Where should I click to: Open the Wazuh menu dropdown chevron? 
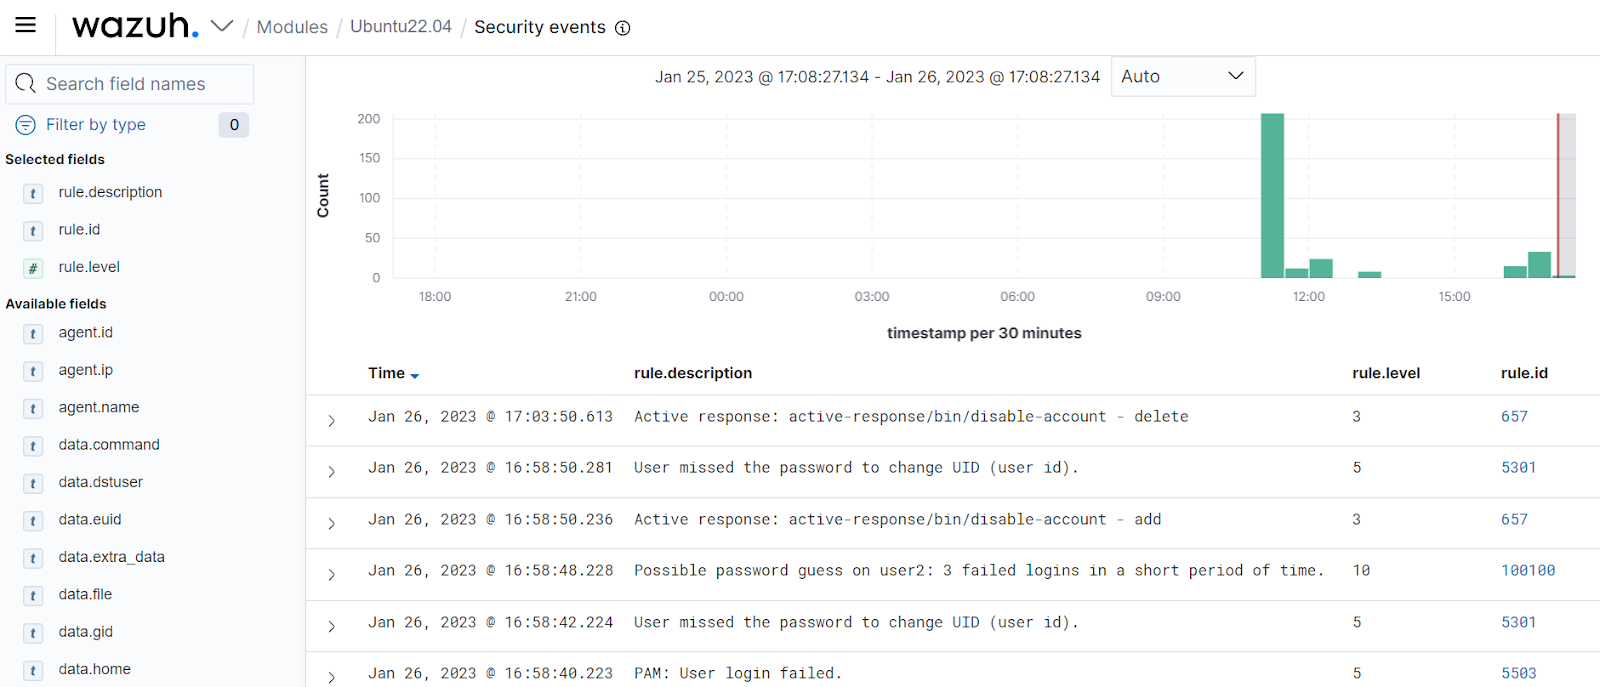pyautogui.click(x=222, y=26)
